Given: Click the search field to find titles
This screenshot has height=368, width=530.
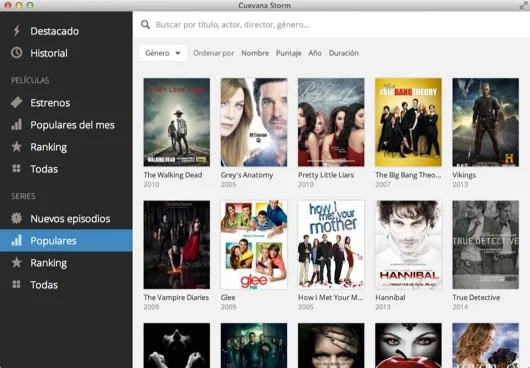Looking at the screenshot, I should [331, 25].
